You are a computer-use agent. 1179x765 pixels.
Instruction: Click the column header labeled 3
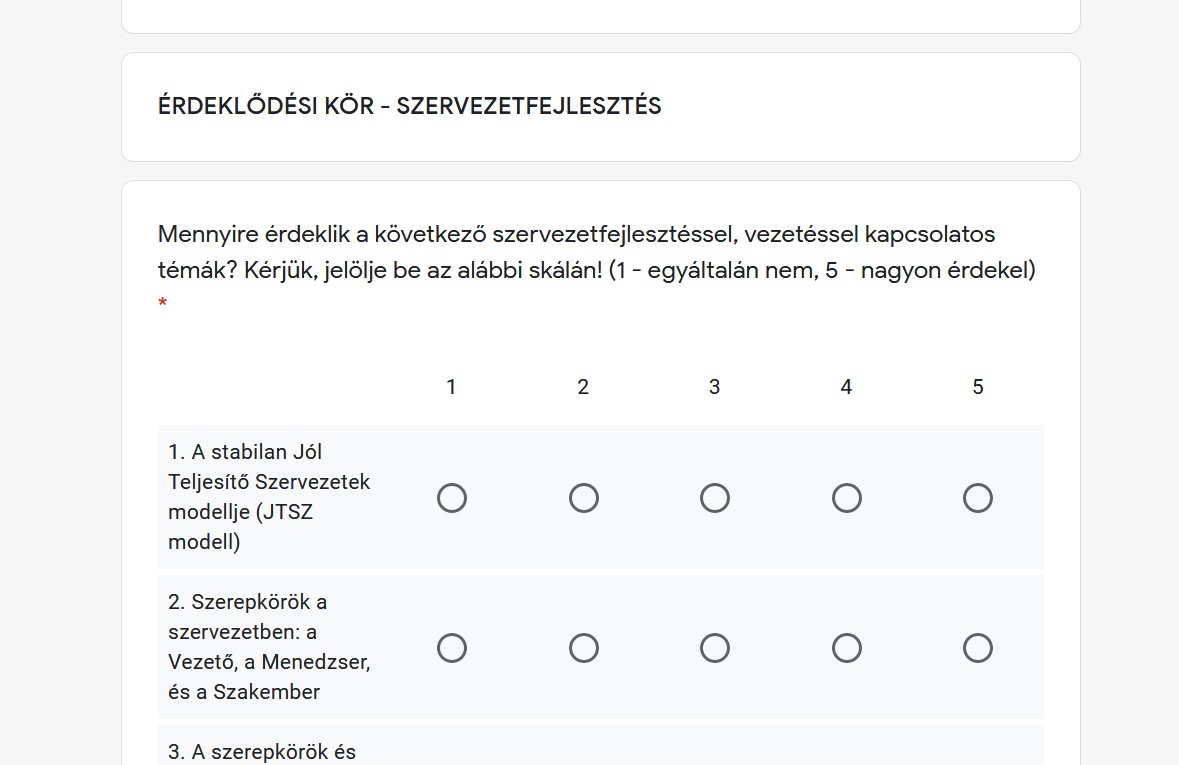pos(714,387)
